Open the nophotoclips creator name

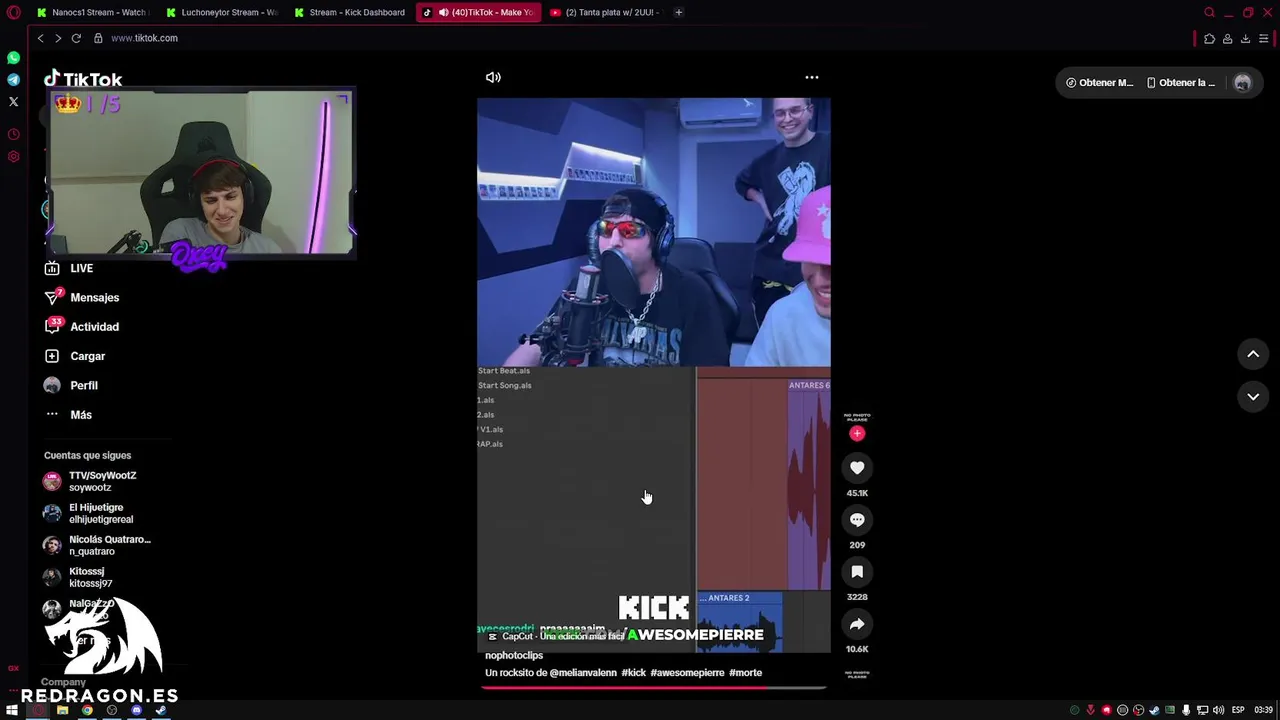(x=514, y=655)
